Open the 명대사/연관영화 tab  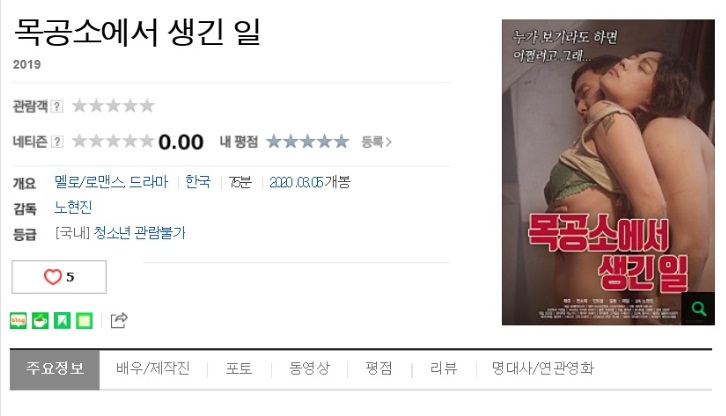point(543,369)
